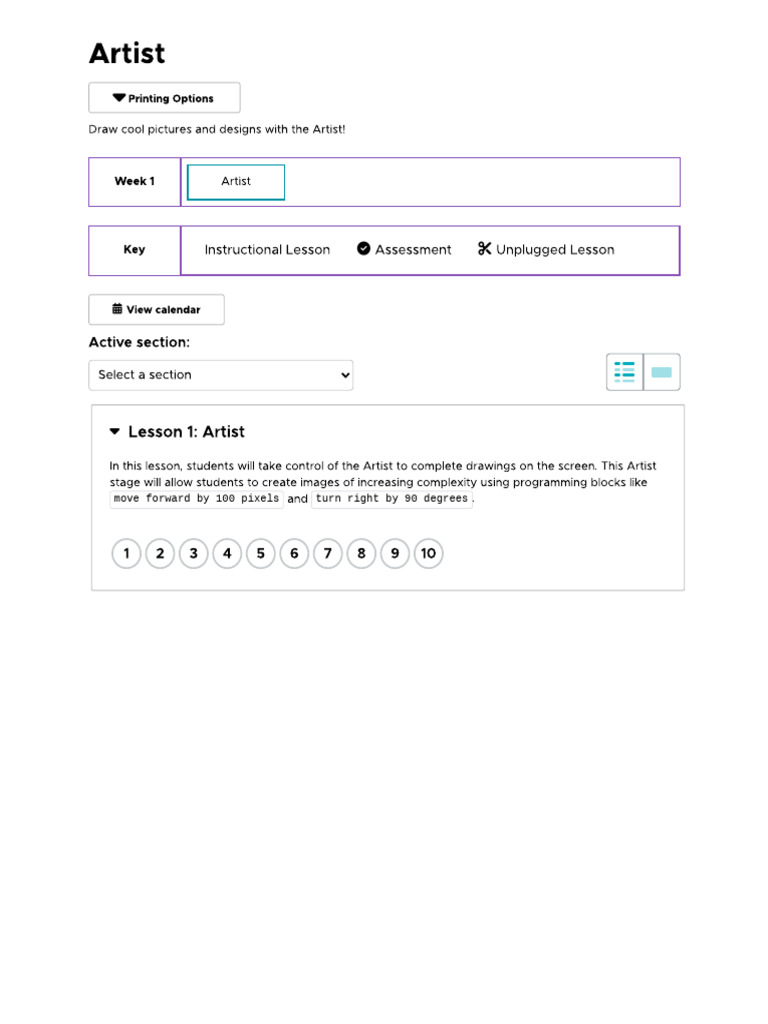
Task: Click the Lesson 1: Artist heading
Action: (x=186, y=432)
